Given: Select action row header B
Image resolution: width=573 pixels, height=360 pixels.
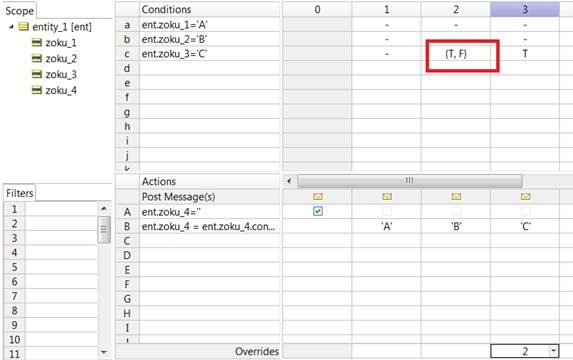Looking at the screenshot, I should [x=127, y=227].
